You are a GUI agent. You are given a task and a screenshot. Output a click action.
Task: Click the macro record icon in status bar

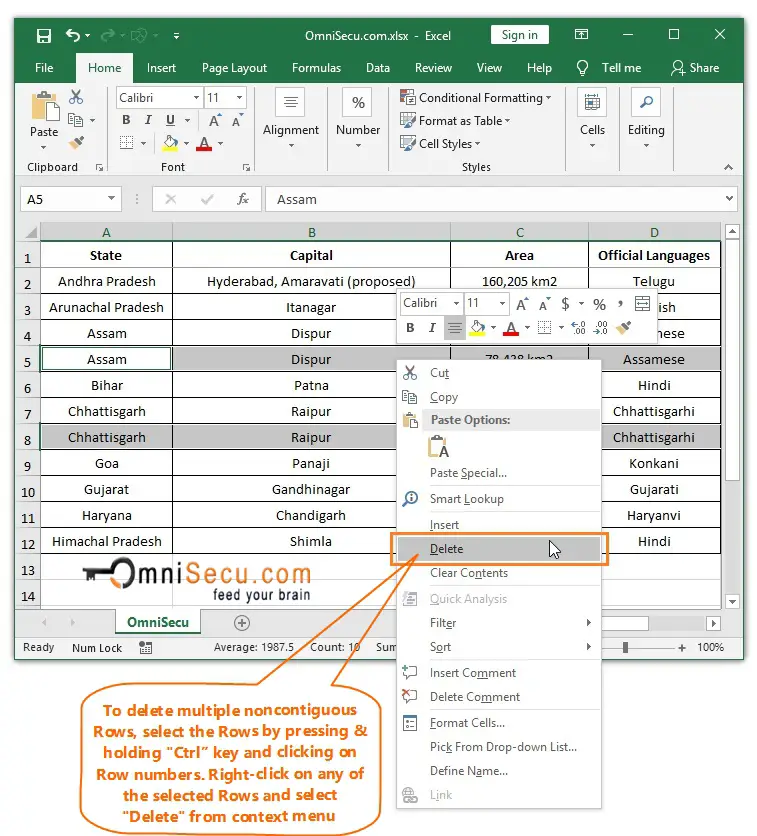[x=145, y=647]
